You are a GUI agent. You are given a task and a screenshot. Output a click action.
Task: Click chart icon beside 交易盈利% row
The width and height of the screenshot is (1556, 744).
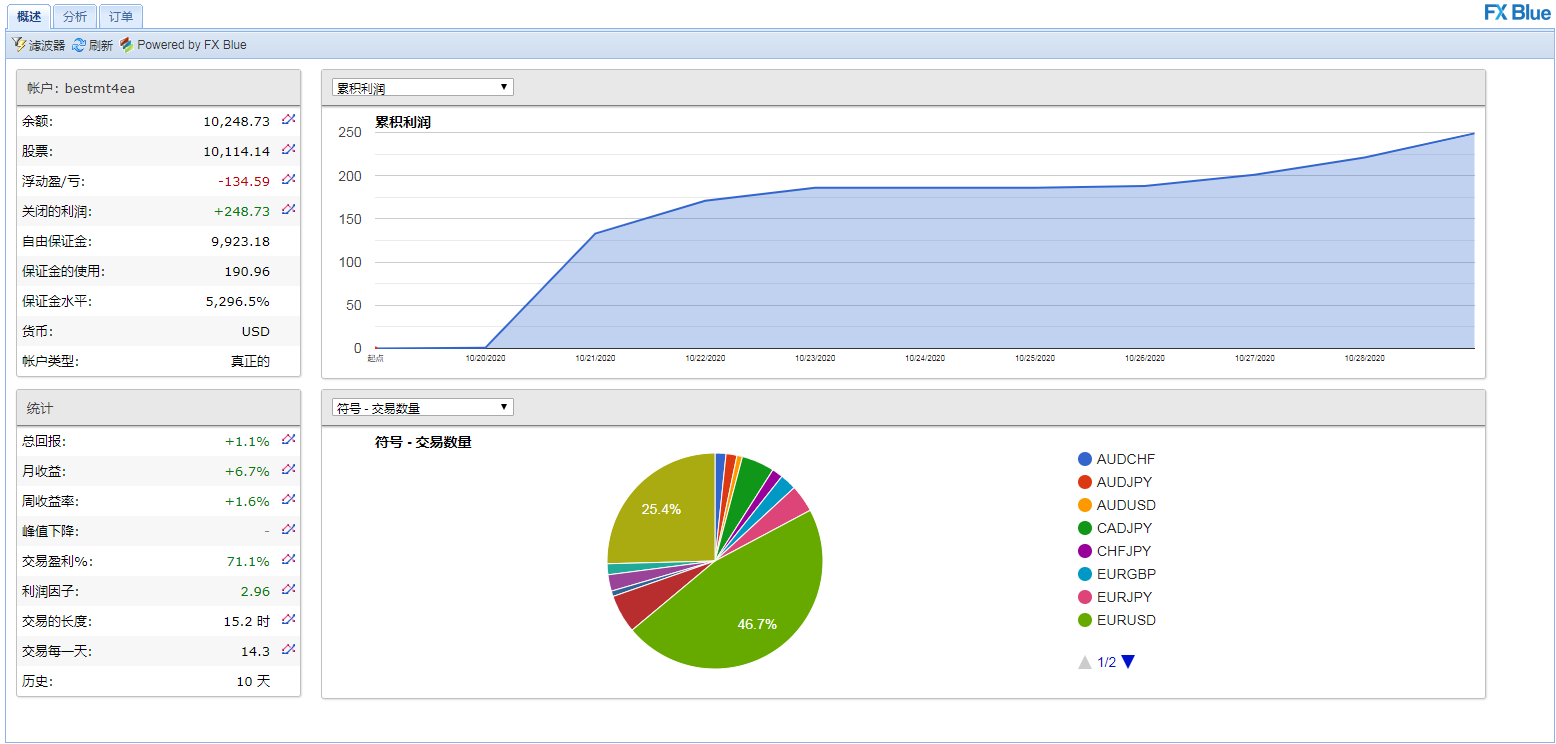[x=288, y=560]
